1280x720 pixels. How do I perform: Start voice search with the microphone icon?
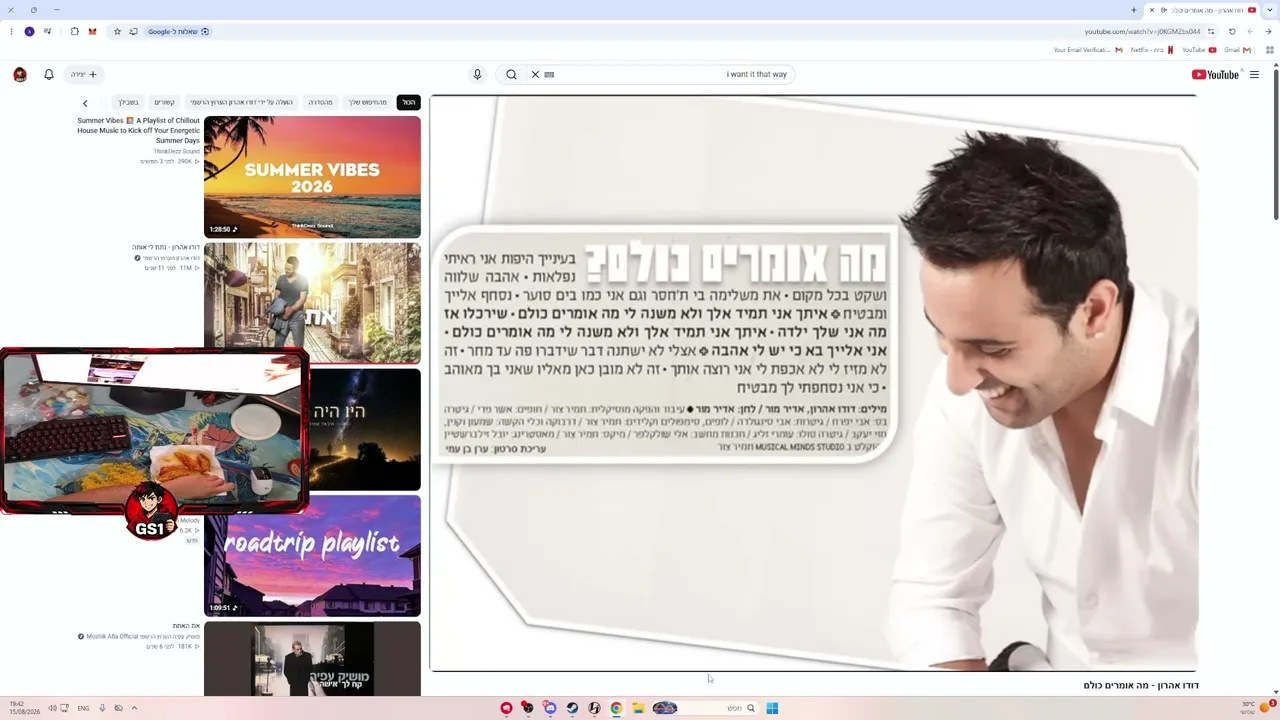point(477,74)
